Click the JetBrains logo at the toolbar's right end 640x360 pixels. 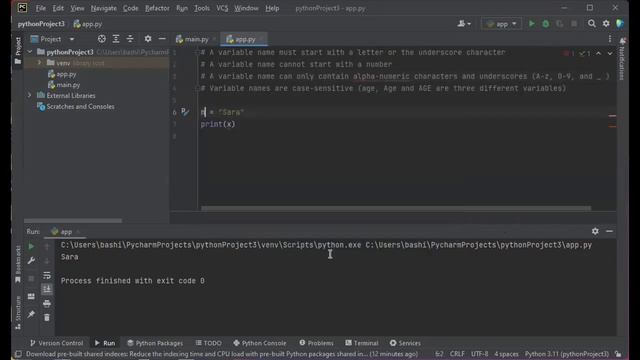pyautogui.click(x=620, y=24)
